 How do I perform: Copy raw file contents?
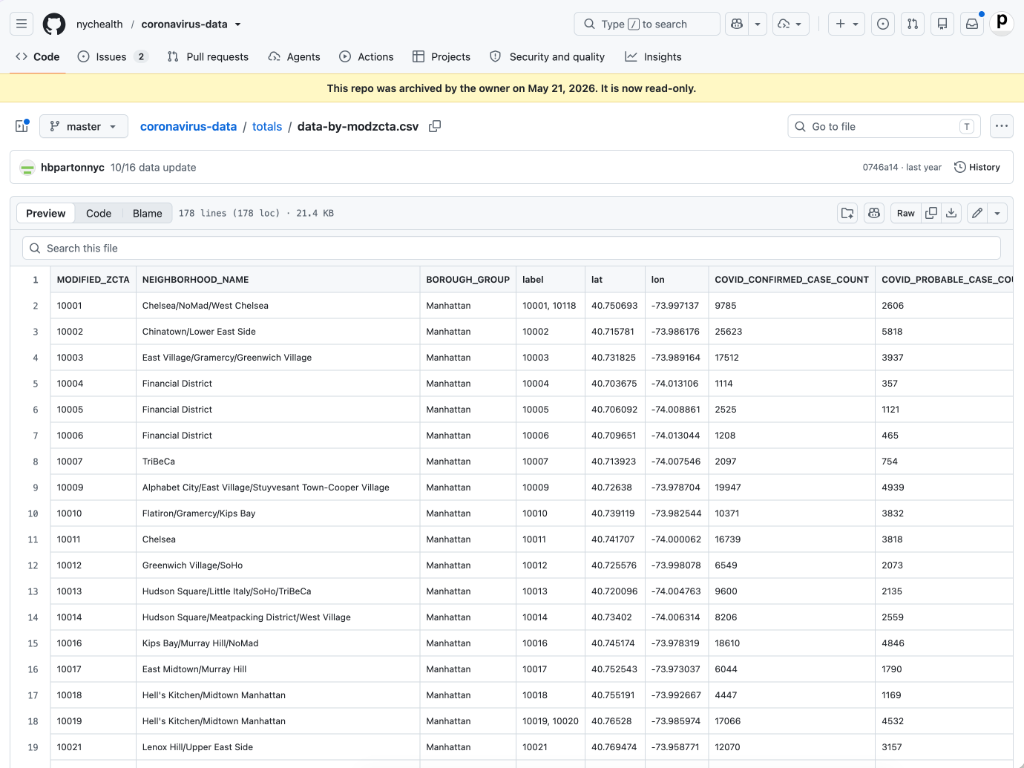(x=931, y=213)
